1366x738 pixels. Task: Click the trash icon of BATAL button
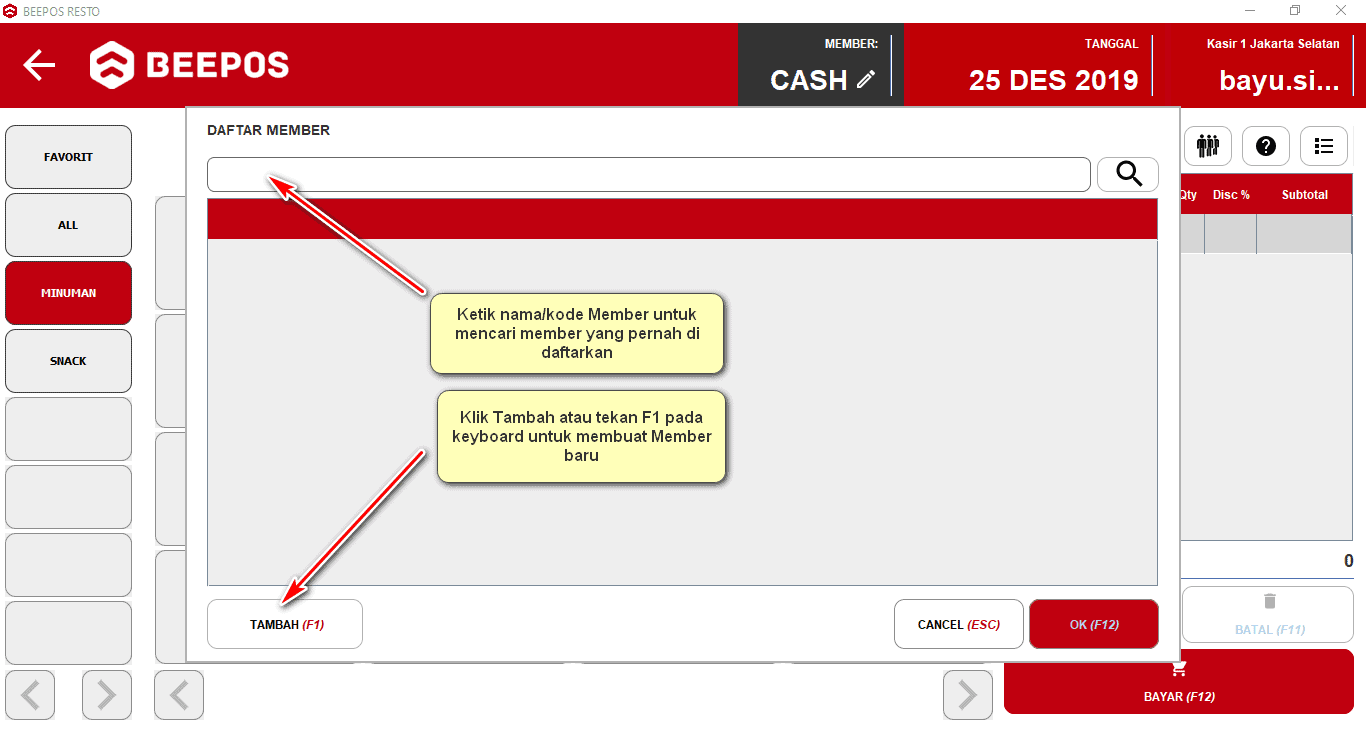point(1270,601)
